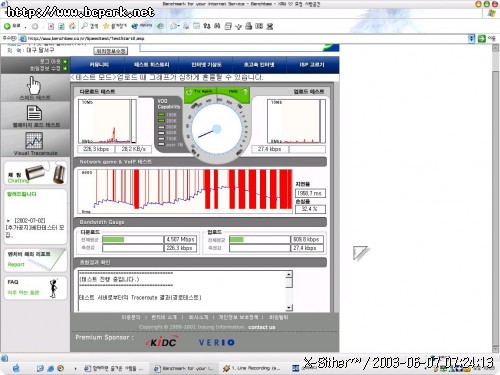Open the 테스트 히스토리 navigation tab
The width and height of the screenshot is (500, 375).
pos(152,65)
